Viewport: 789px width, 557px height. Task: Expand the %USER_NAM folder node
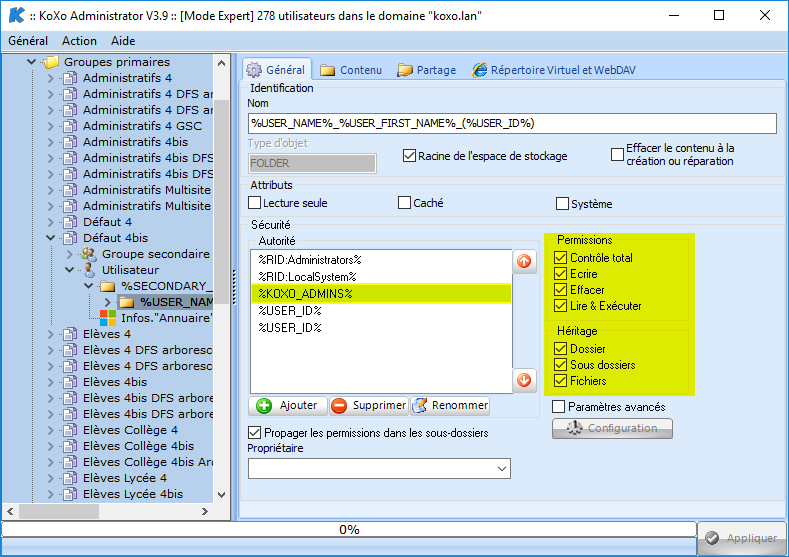(108, 302)
